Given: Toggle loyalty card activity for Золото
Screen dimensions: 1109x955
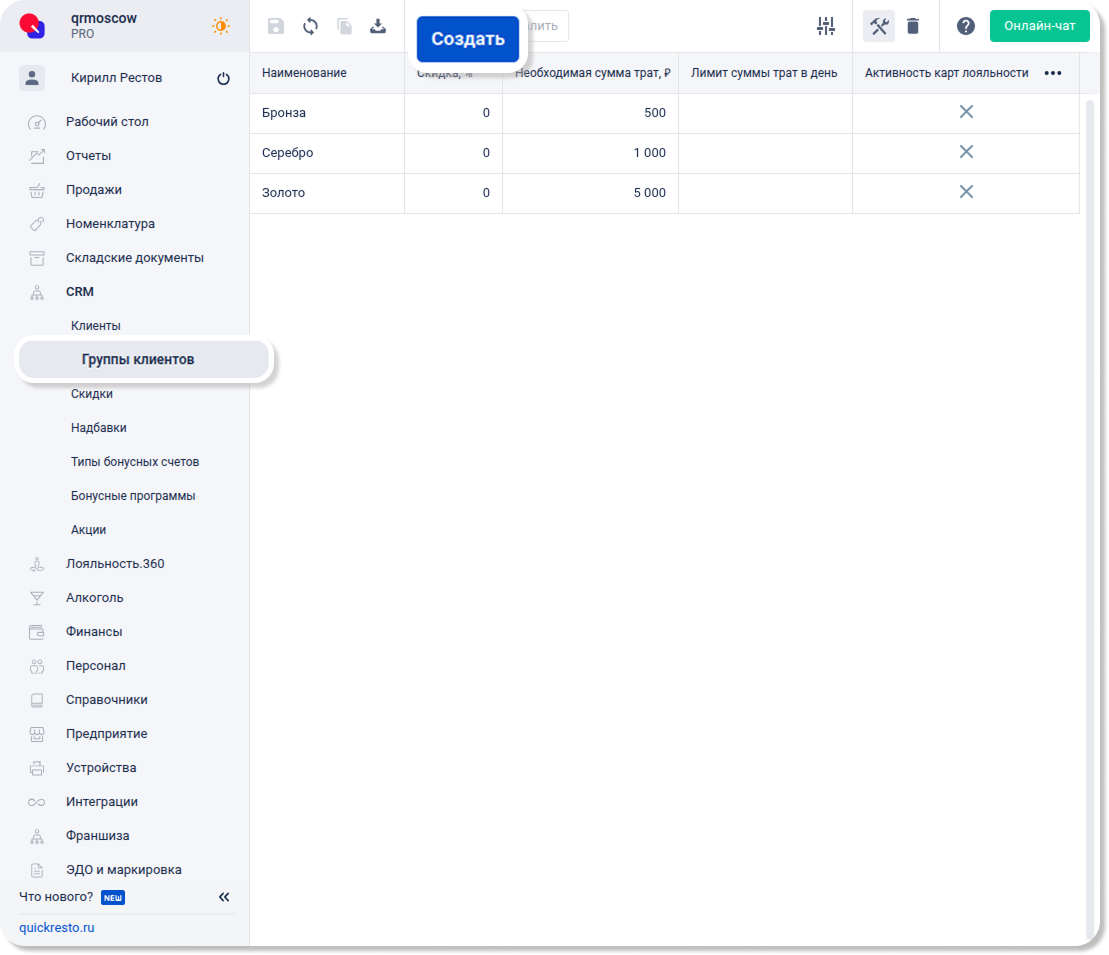Looking at the screenshot, I should [x=966, y=192].
